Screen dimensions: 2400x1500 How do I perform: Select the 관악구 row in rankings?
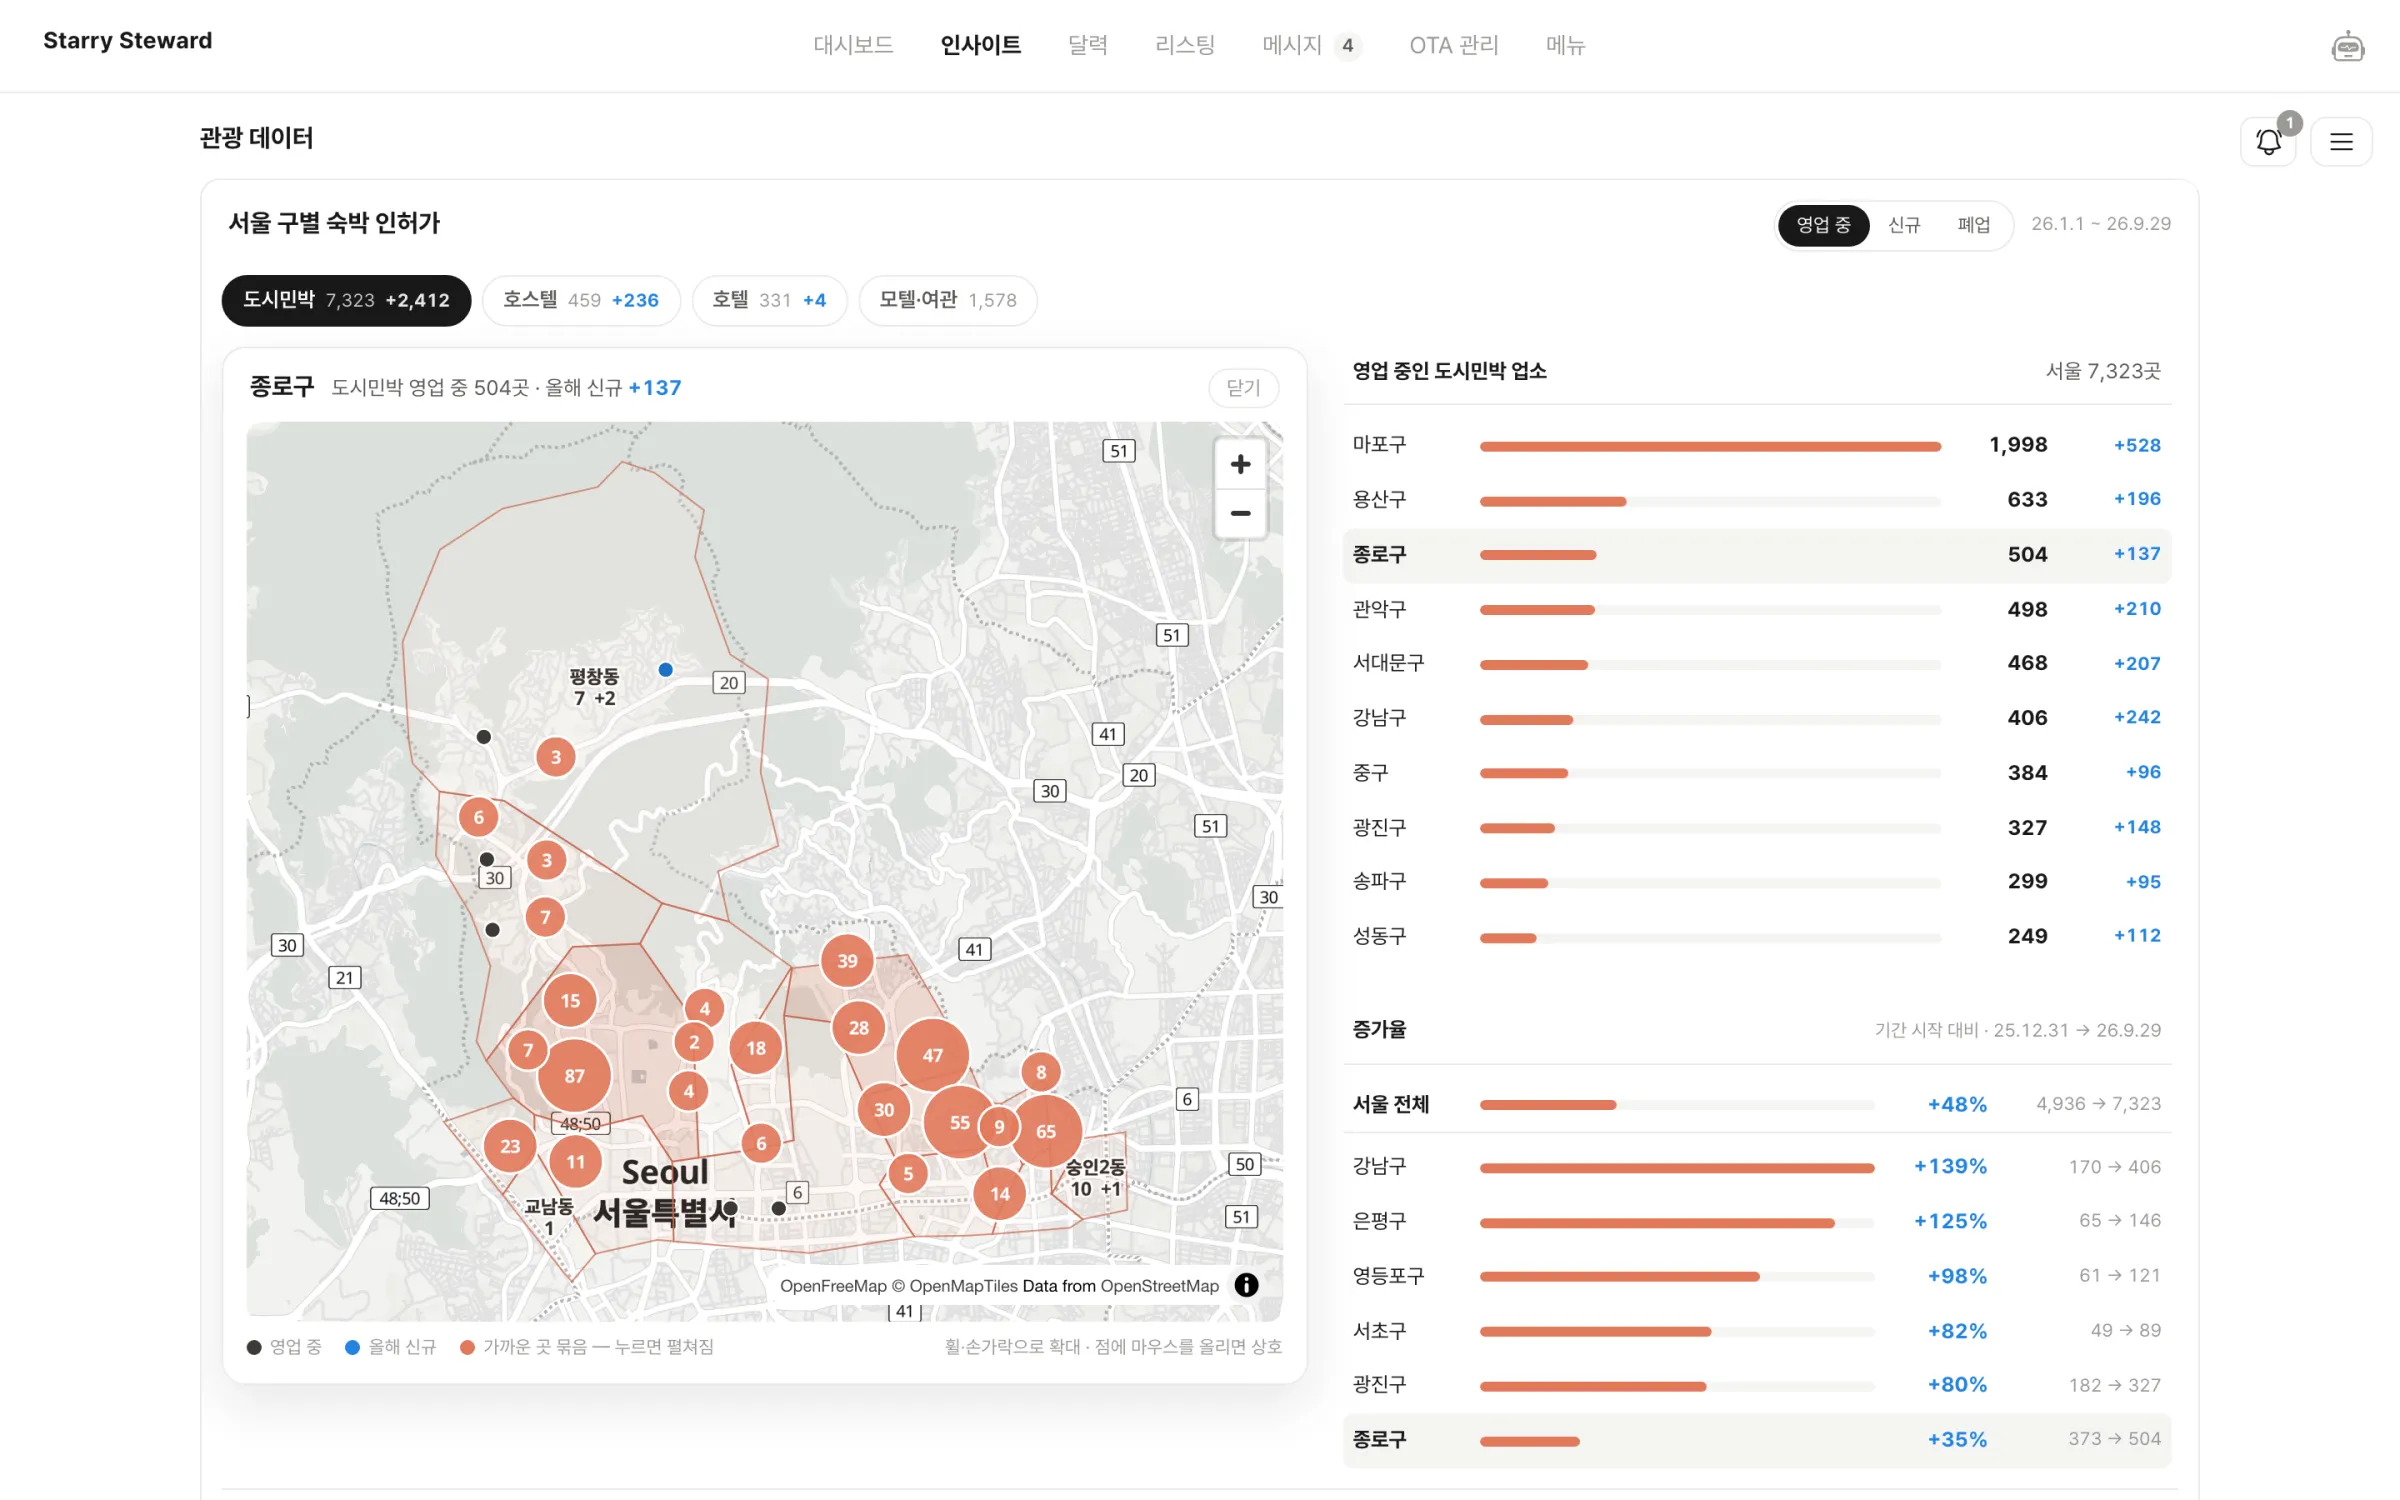point(1756,609)
